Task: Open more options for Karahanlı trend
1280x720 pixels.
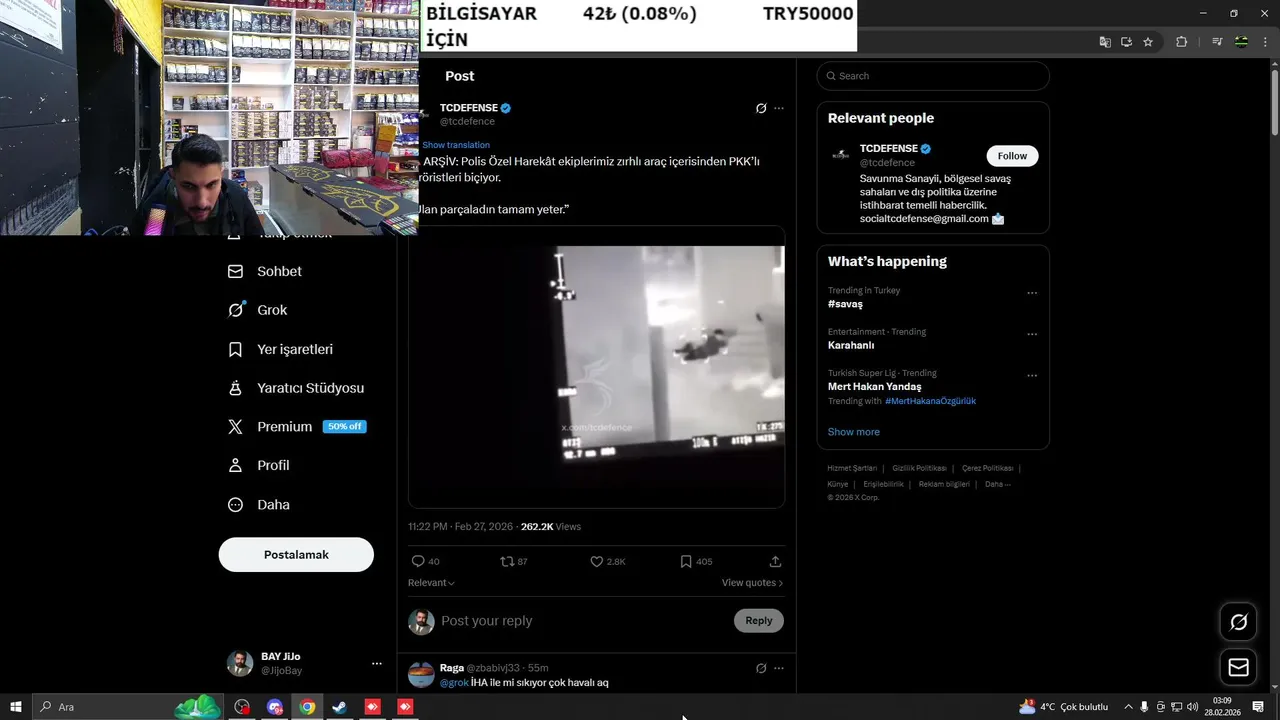Action: pos(1032,335)
